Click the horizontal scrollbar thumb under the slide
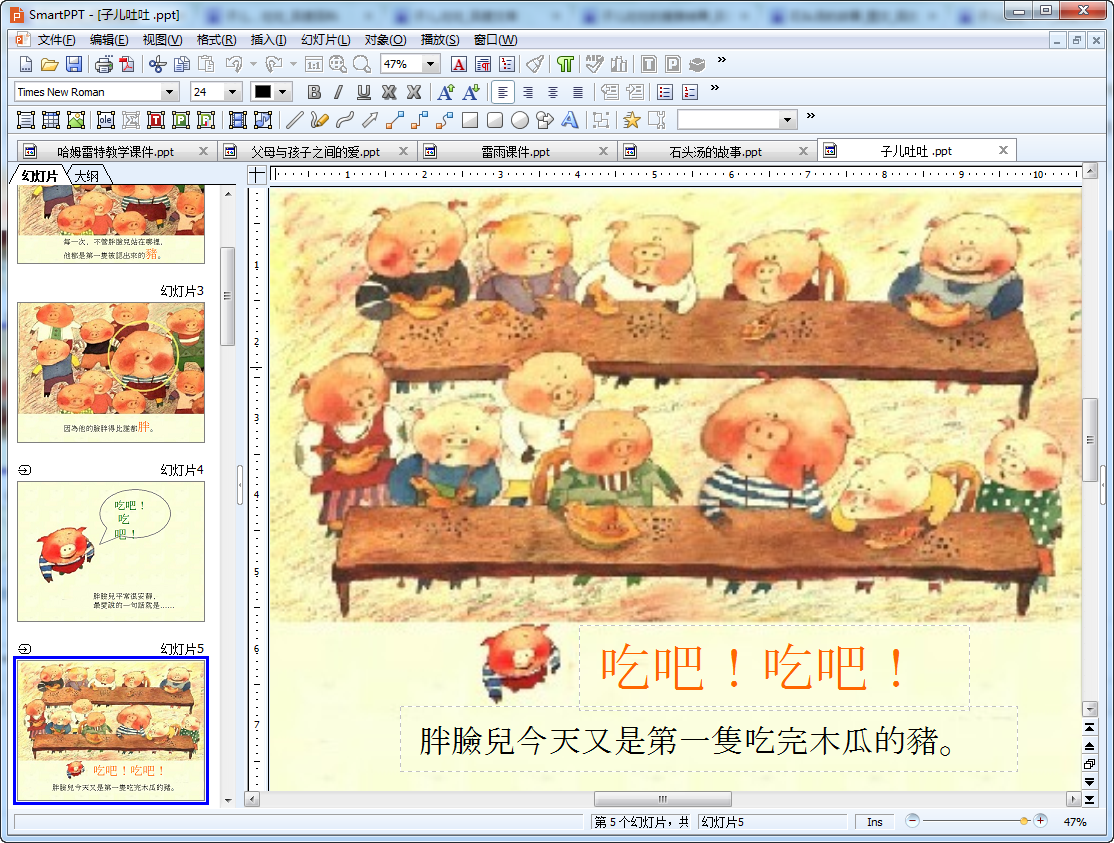The width and height of the screenshot is (1114, 843). point(662,799)
